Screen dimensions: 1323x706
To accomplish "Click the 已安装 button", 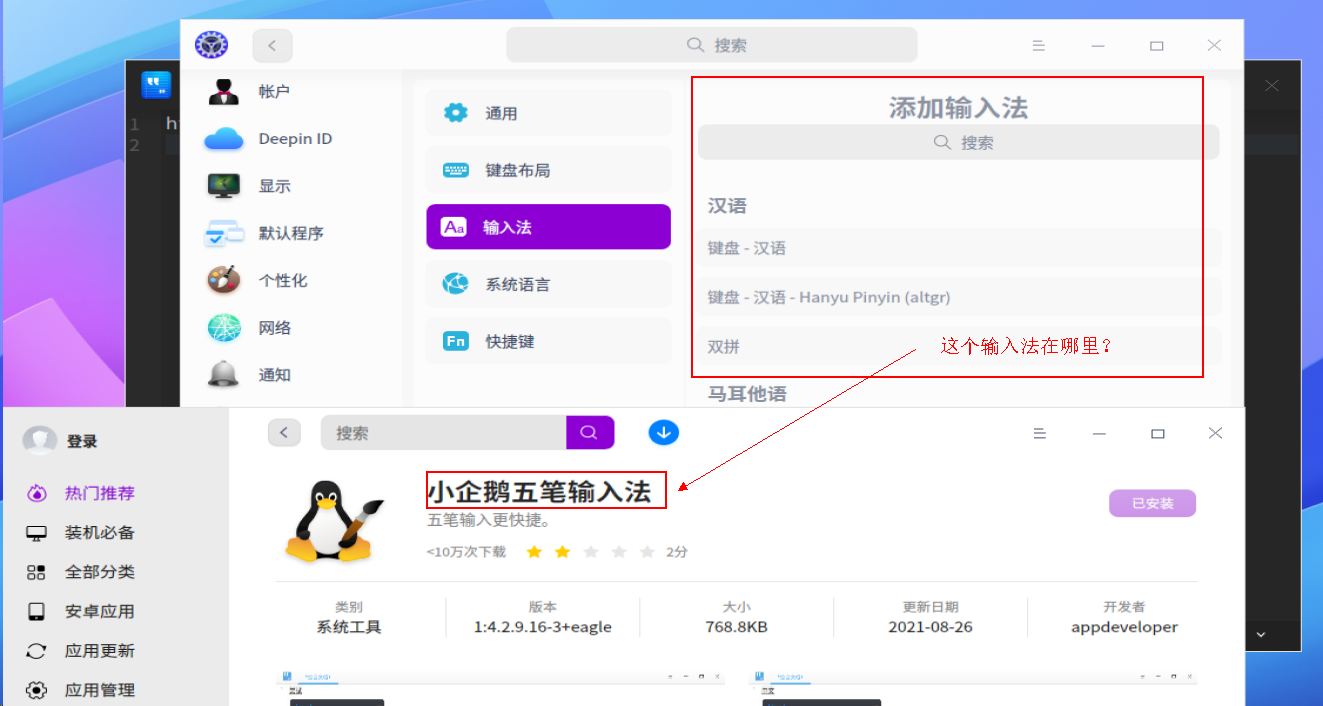I will point(1152,503).
